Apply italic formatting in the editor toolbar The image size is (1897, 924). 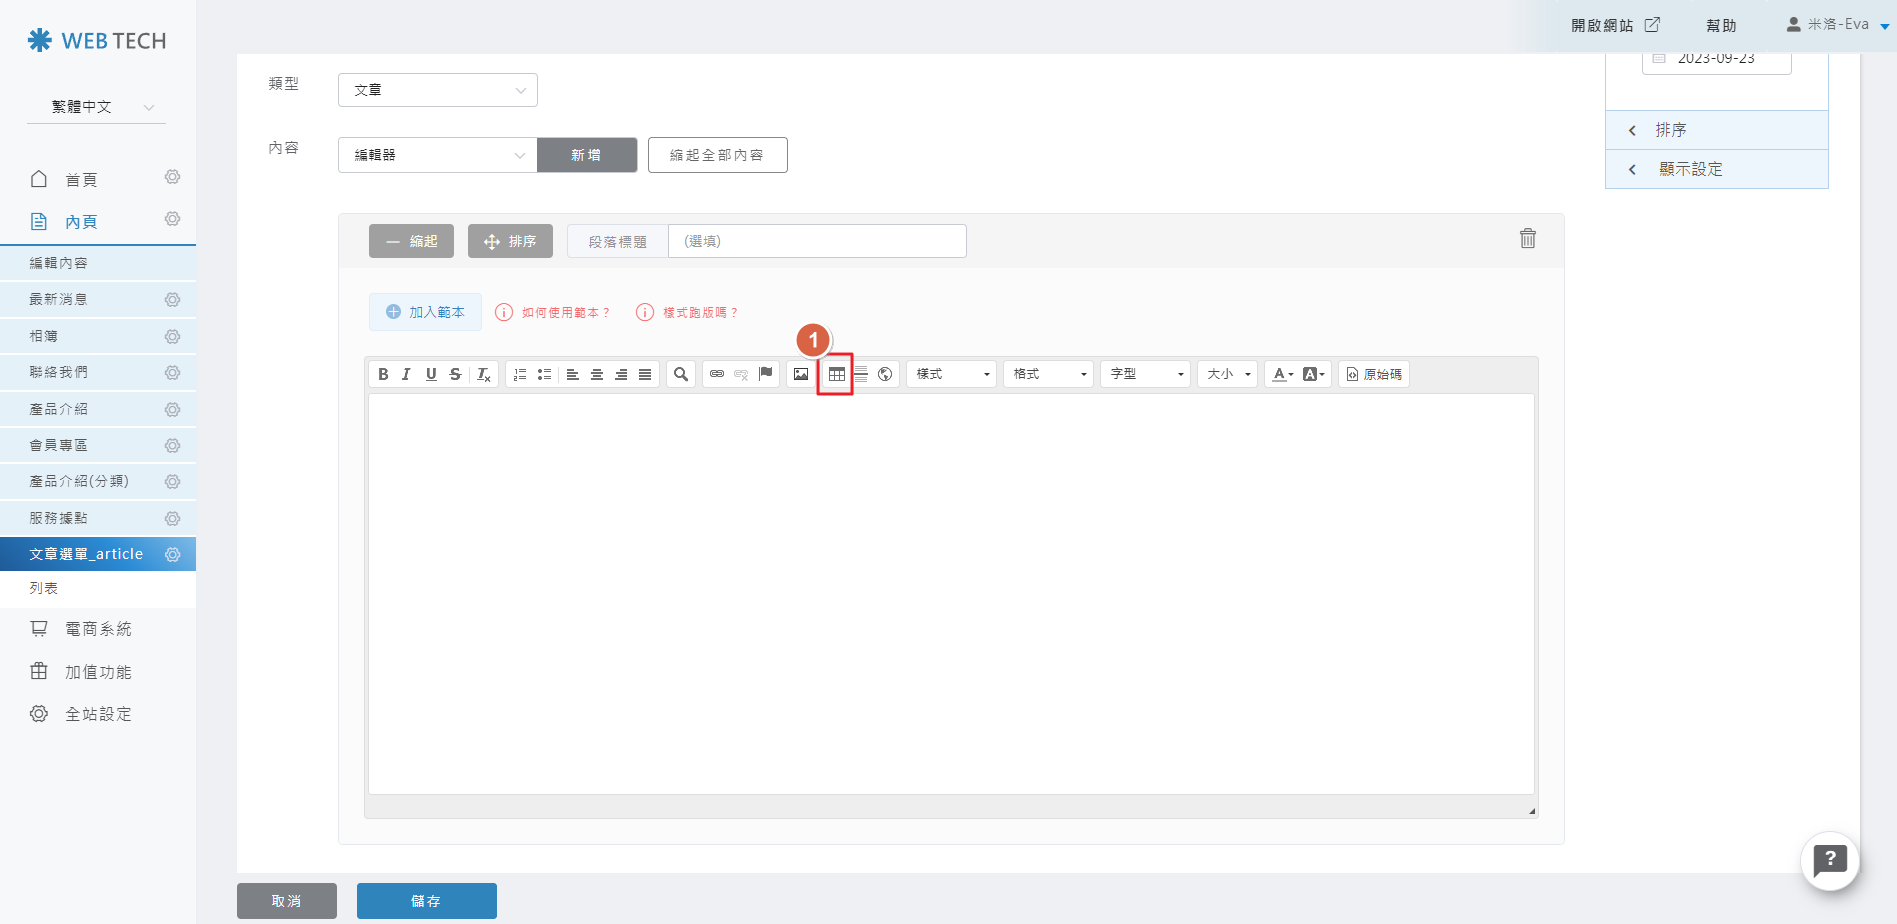(406, 374)
